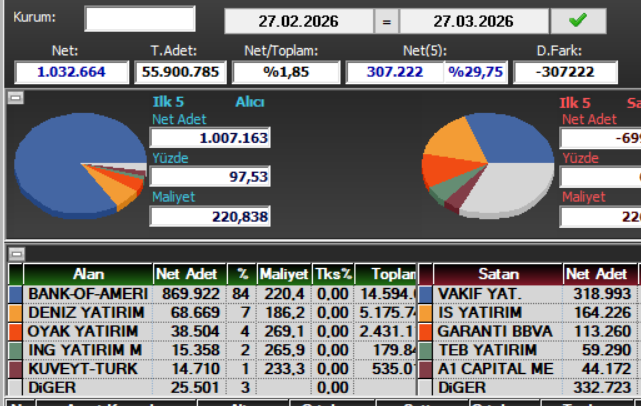This screenshot has width=641, height=406.
Task: Select the OYAK YATIRIM buyer row
Action: pyautogui.click(x=212, y=332)
